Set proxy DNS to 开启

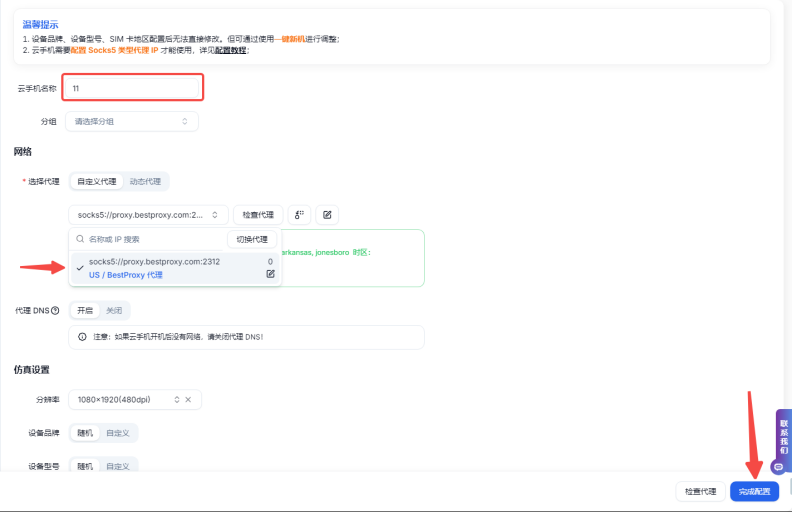point(85,310)
